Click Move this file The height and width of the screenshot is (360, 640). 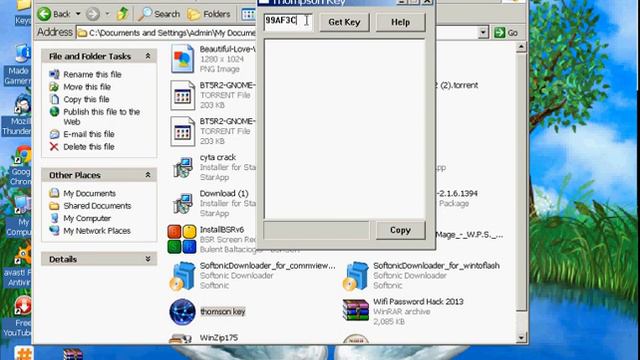tap(87, 87)
